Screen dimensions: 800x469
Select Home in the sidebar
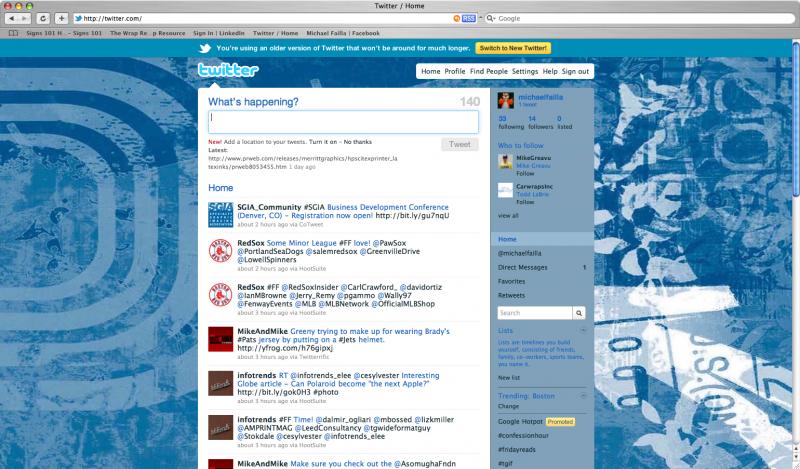pos(542,239)
